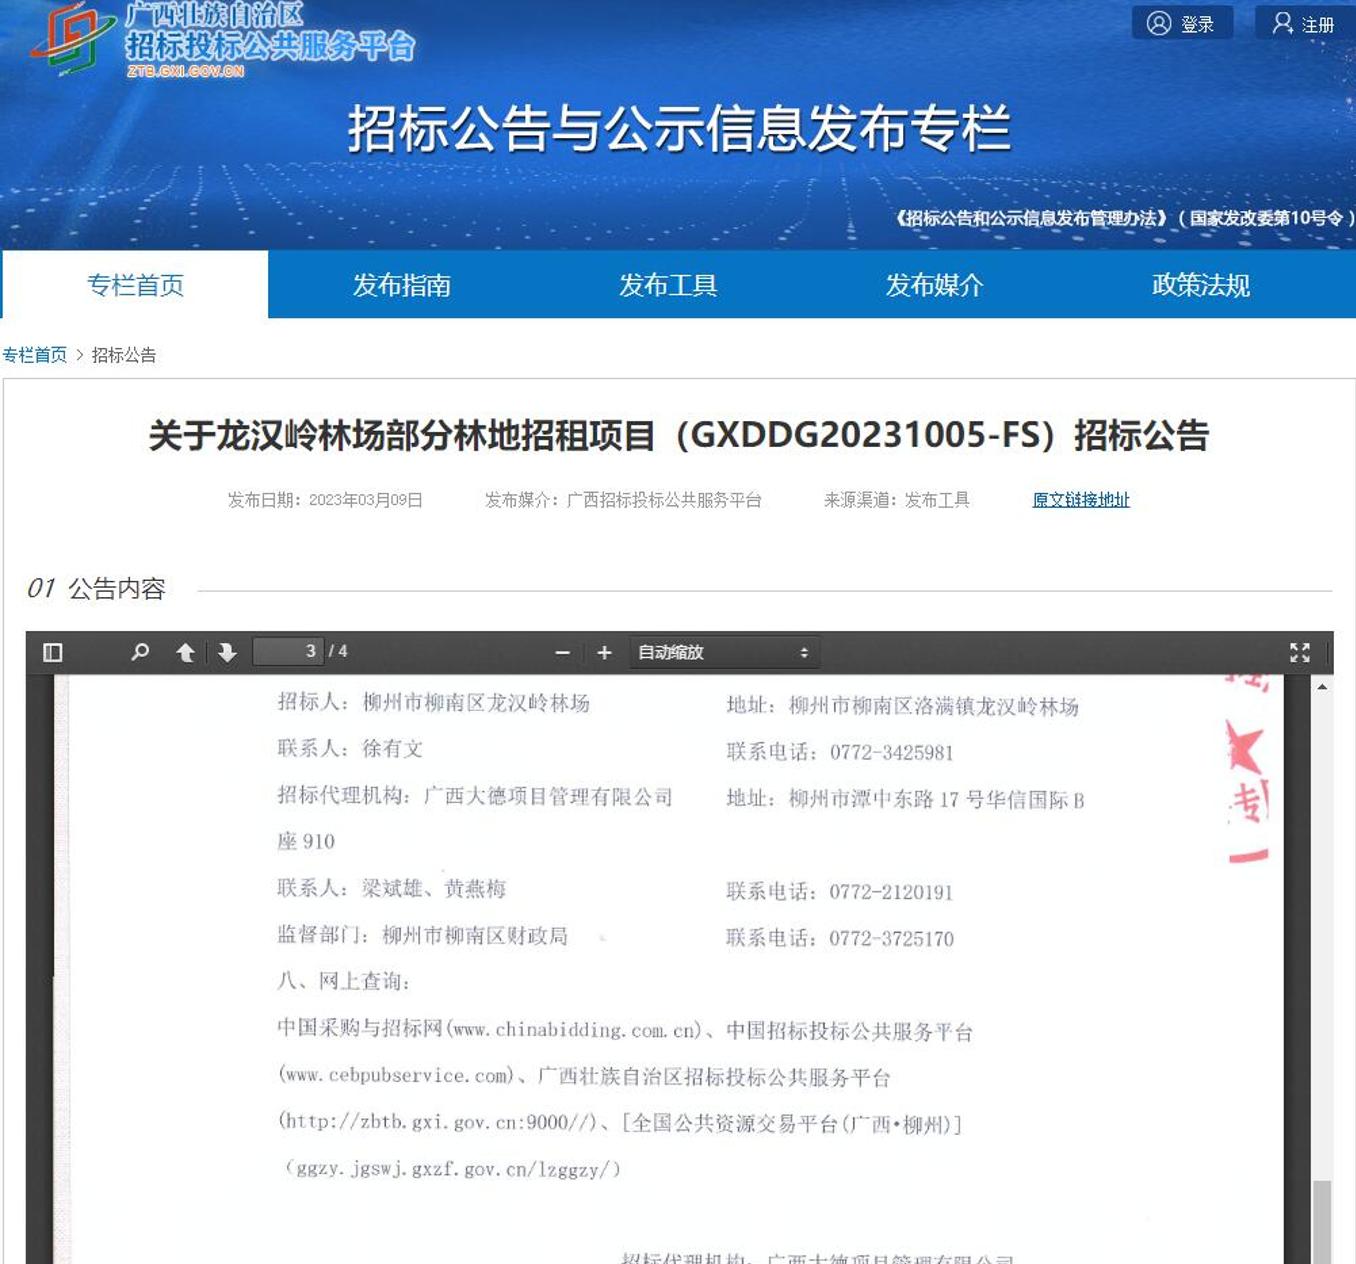Open the 政策法规 tab
This screenshot has width=1356, height=1264.
(x=1200, y=285)
